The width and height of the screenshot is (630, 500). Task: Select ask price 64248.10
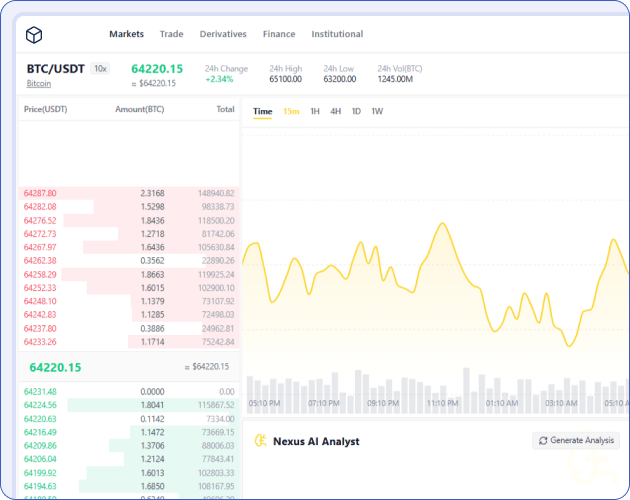(40, 301)
